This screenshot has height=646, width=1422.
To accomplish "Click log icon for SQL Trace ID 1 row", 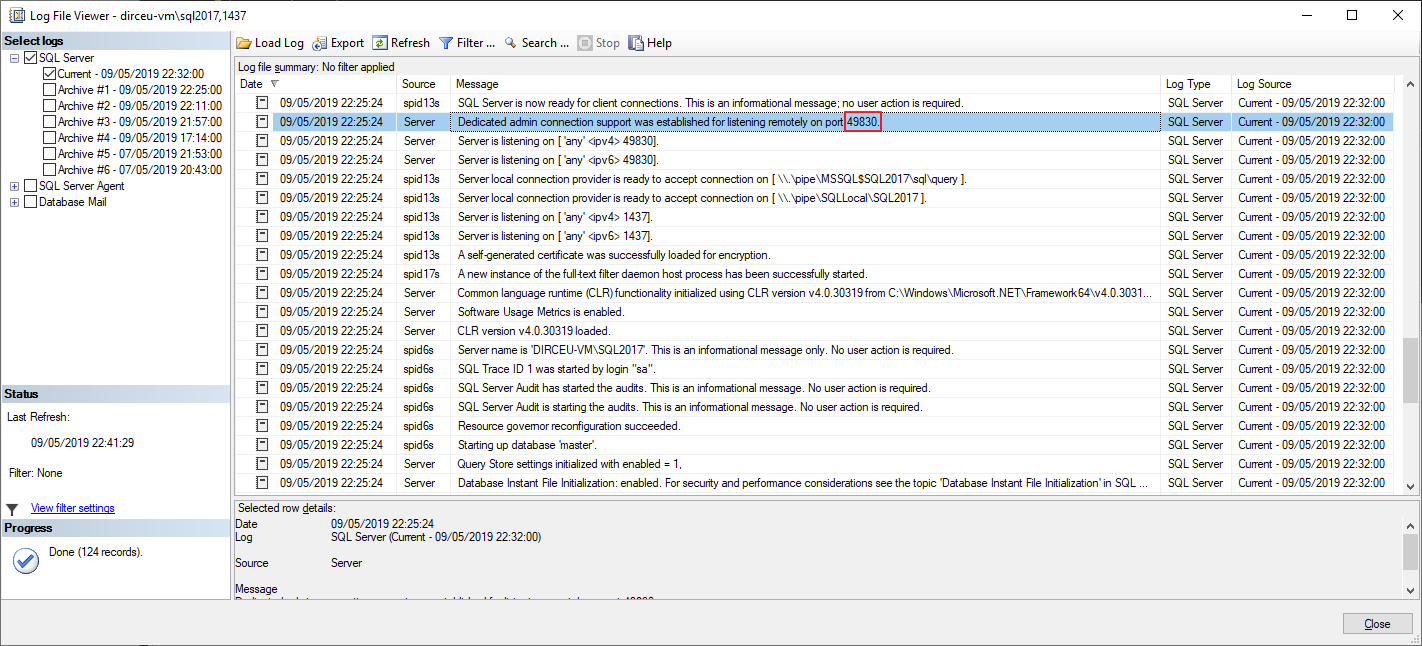I will point(262,369).
